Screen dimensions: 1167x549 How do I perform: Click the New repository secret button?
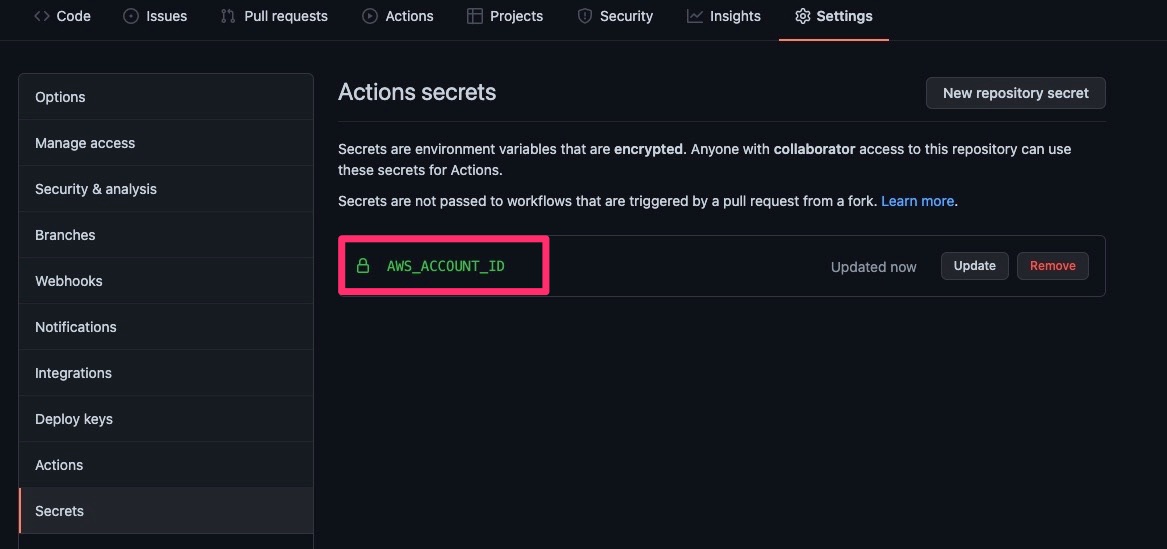click(x=1015, y=93)
